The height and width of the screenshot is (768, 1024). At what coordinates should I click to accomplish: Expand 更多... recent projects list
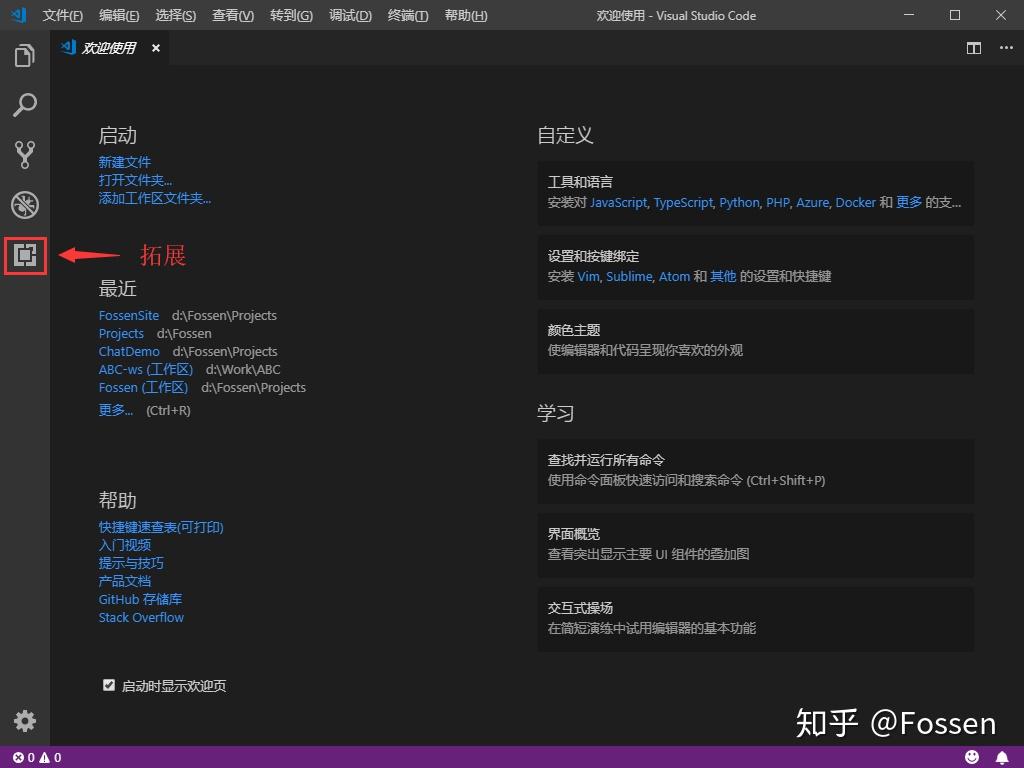coord(114,409)
